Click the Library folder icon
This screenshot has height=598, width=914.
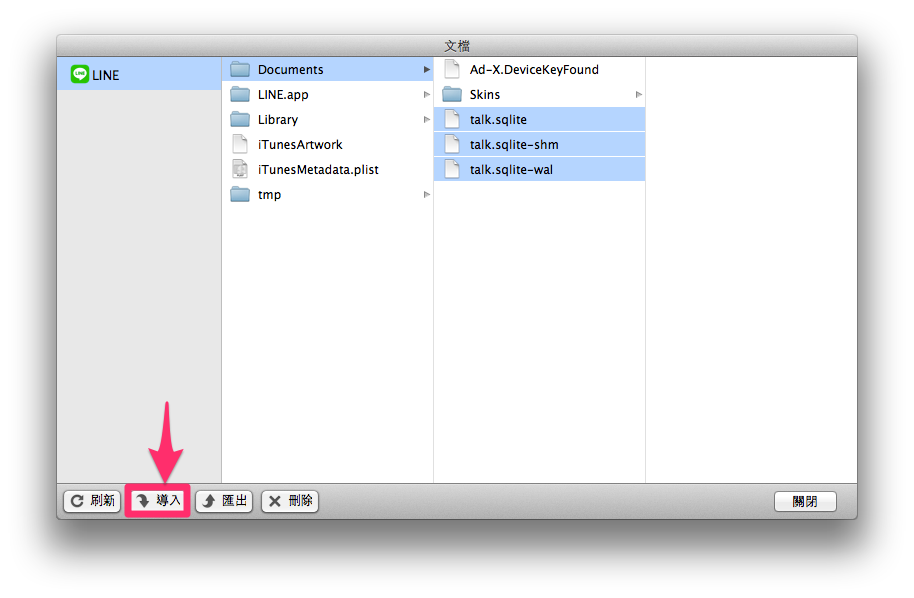coord(240,119)
